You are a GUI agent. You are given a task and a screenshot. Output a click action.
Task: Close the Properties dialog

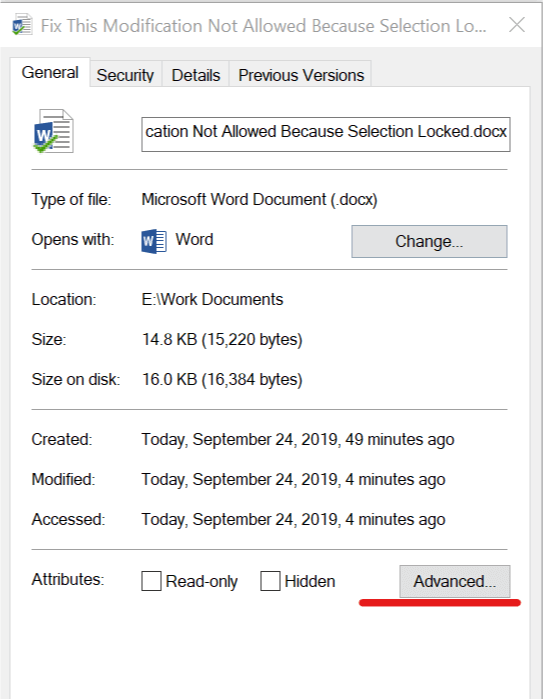(517, 25)
